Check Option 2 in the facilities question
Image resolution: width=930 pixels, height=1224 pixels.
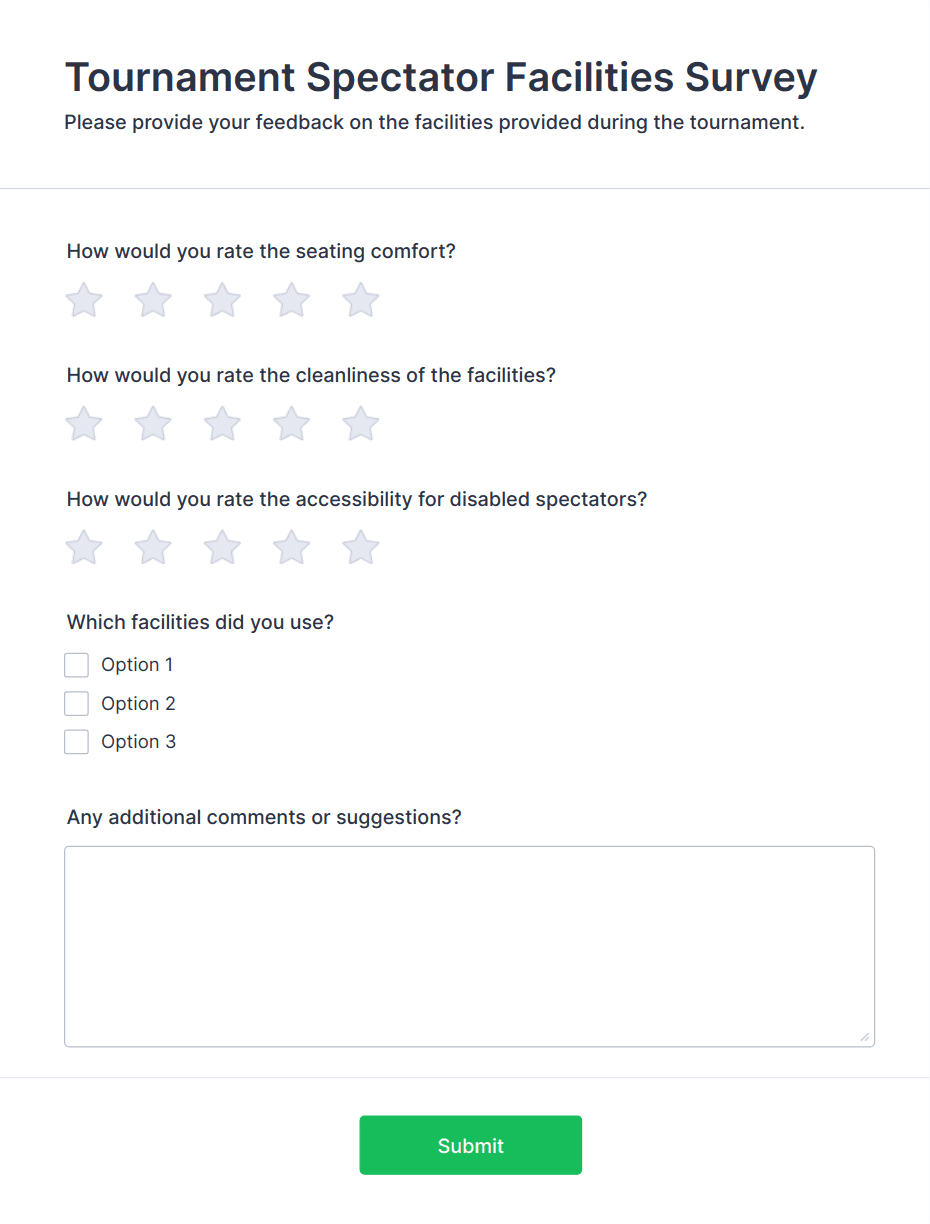[76, 703]
